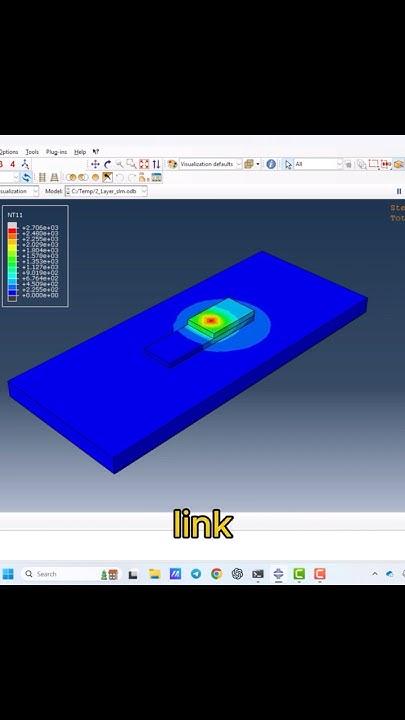The width and height of the screenshot is (405, 720).
Task: Click the selection arrow cursor icon
Action: (288, 164)
